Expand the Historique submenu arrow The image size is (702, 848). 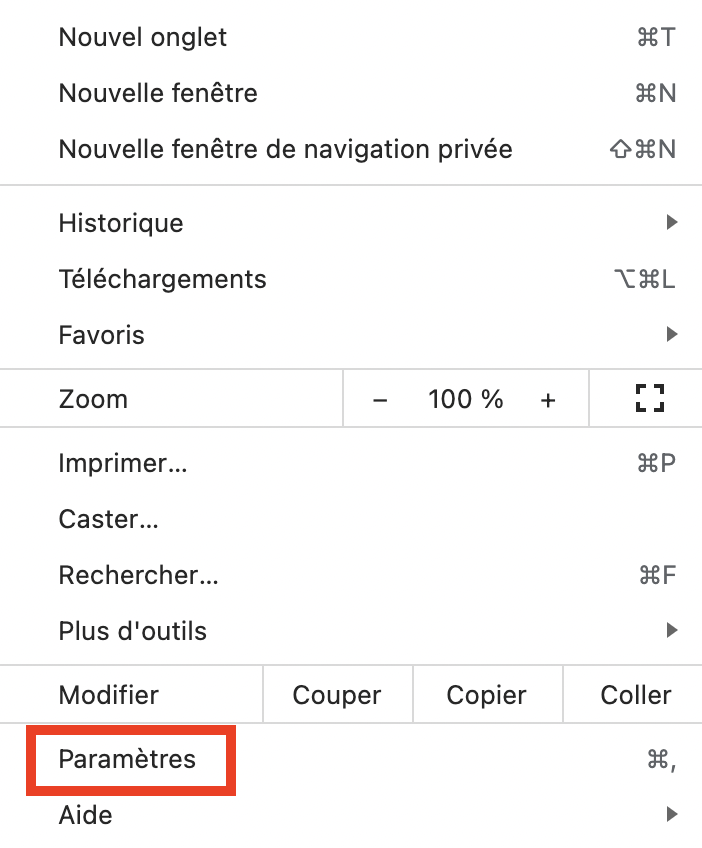[x=672, y=222]
